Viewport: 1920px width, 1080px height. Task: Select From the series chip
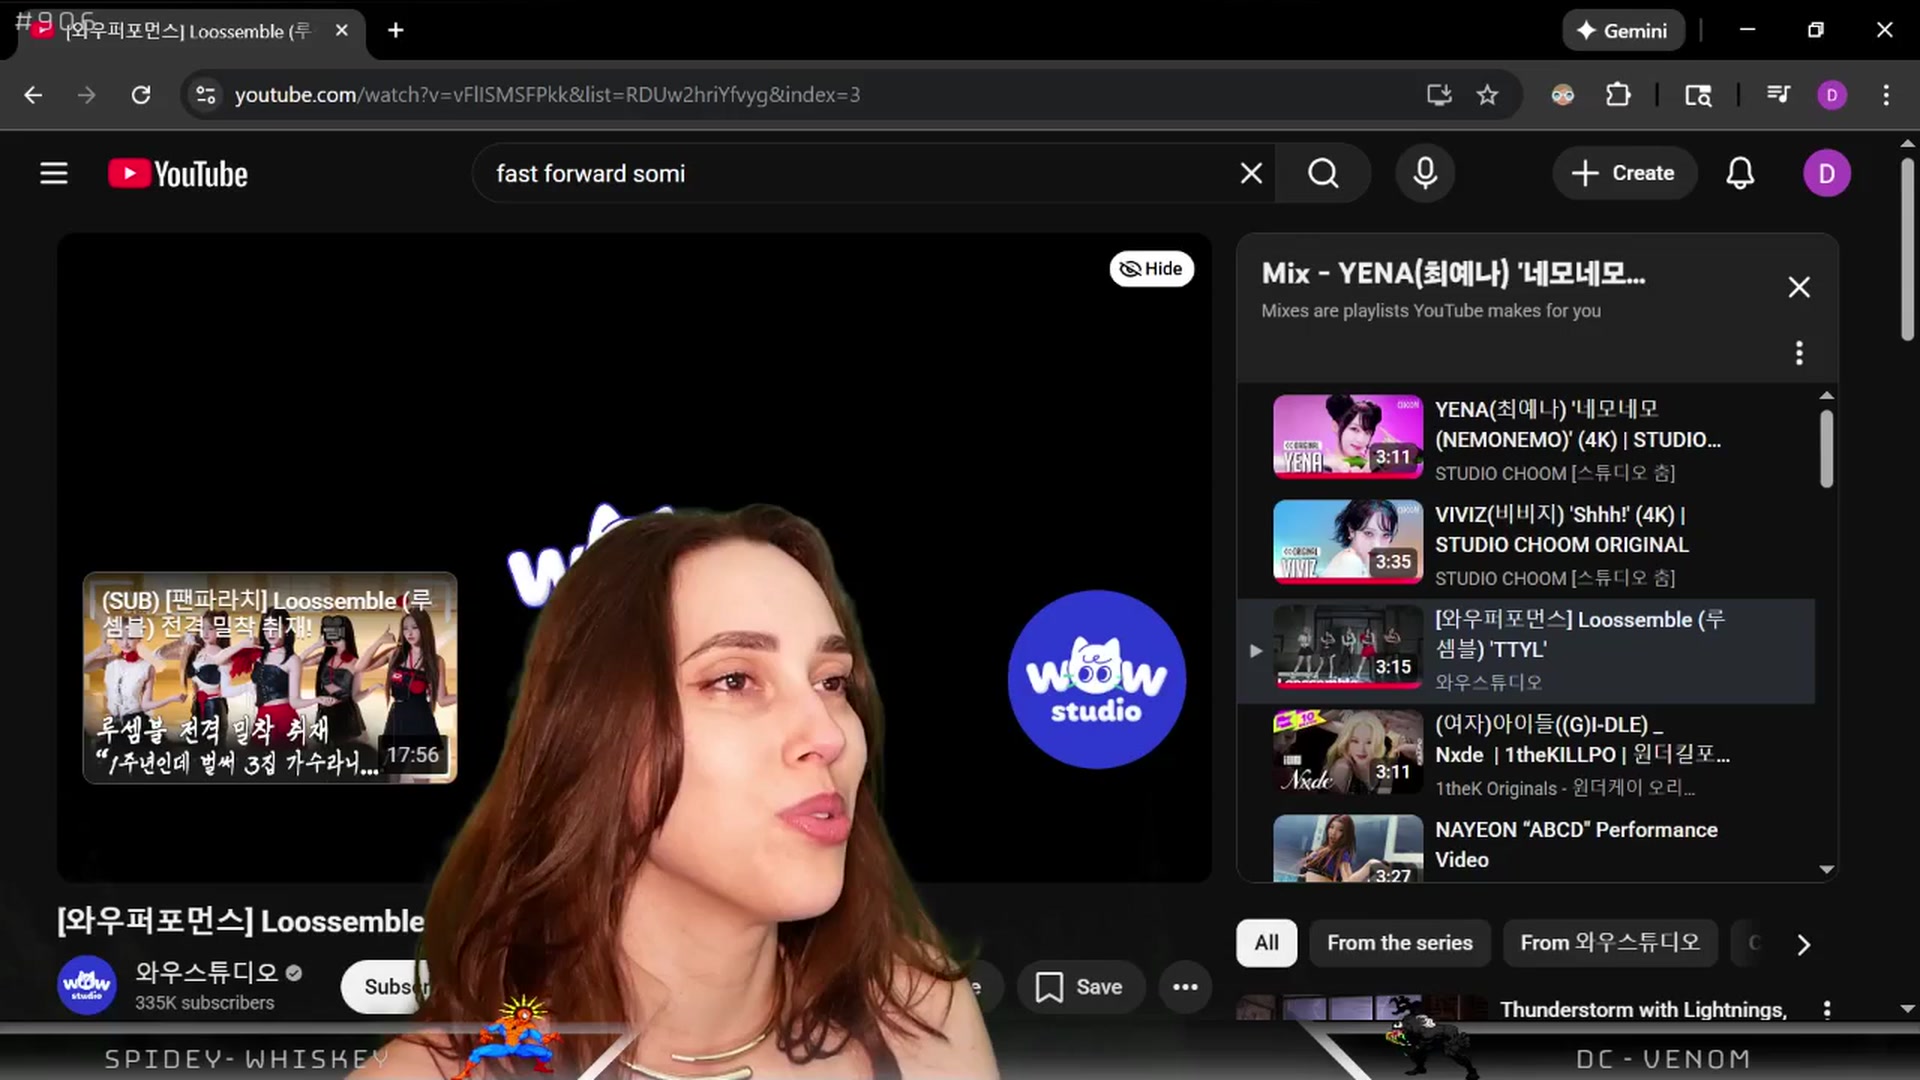tap(1399, 943)
